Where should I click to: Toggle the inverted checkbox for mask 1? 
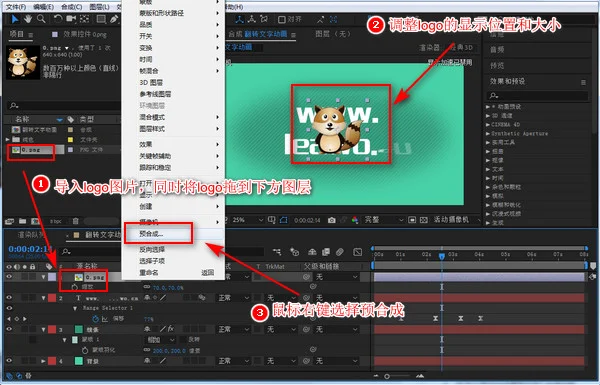tap(183, 339)
